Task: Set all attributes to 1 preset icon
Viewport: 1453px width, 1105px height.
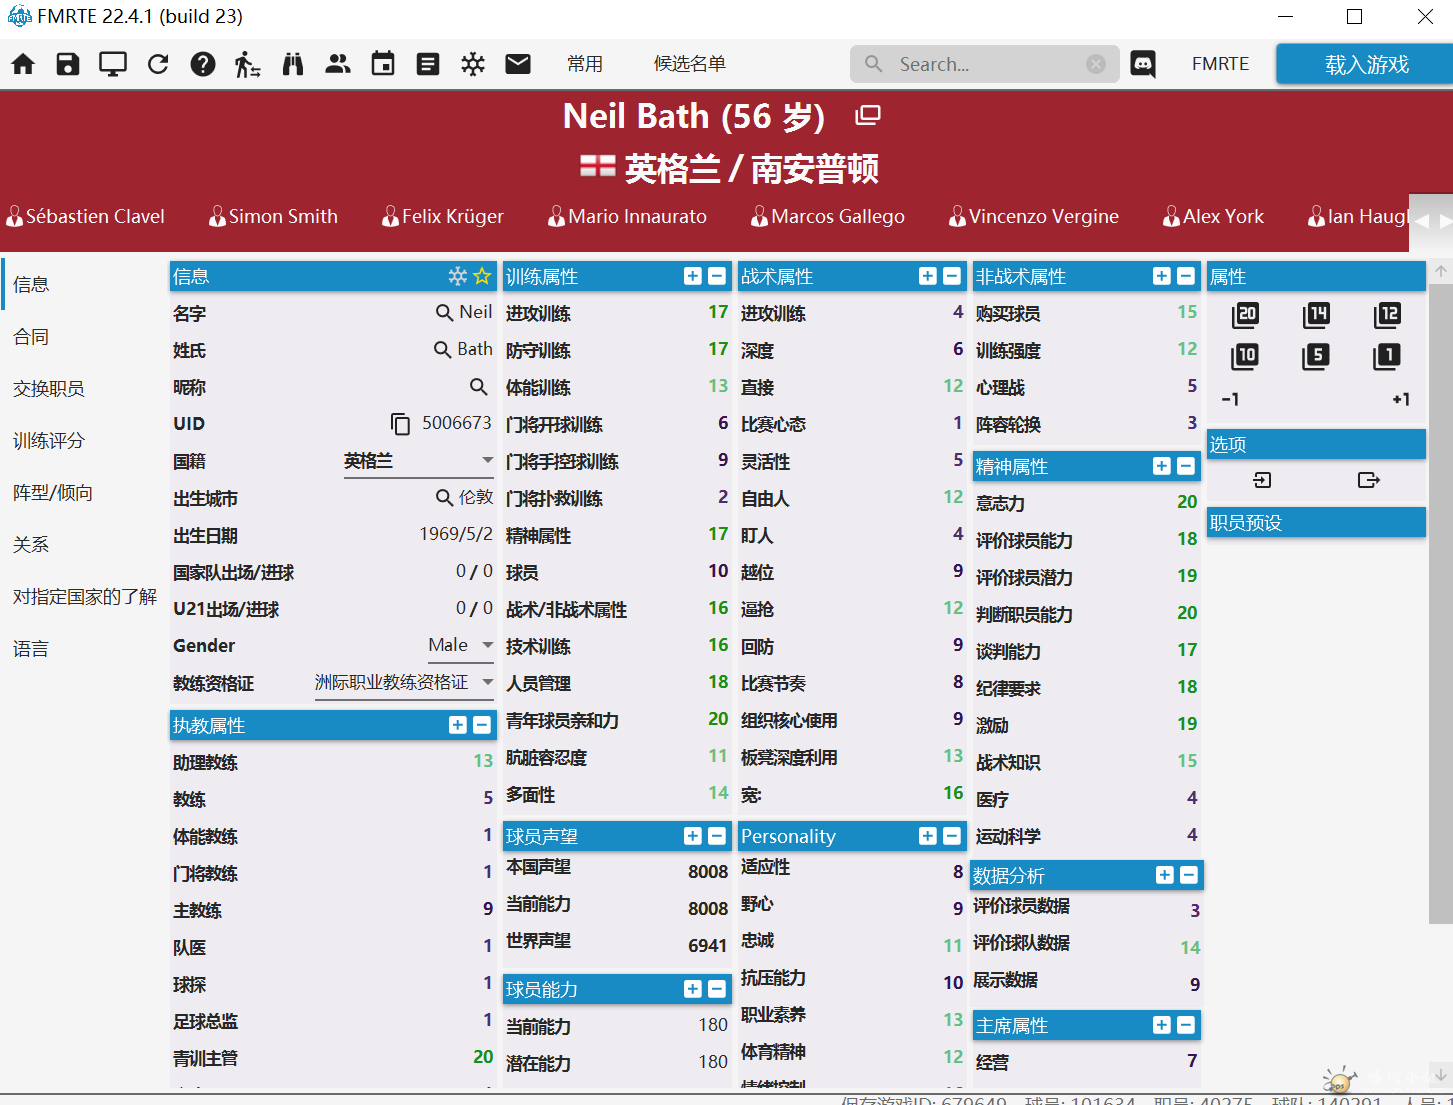Action: point(1388,356)
